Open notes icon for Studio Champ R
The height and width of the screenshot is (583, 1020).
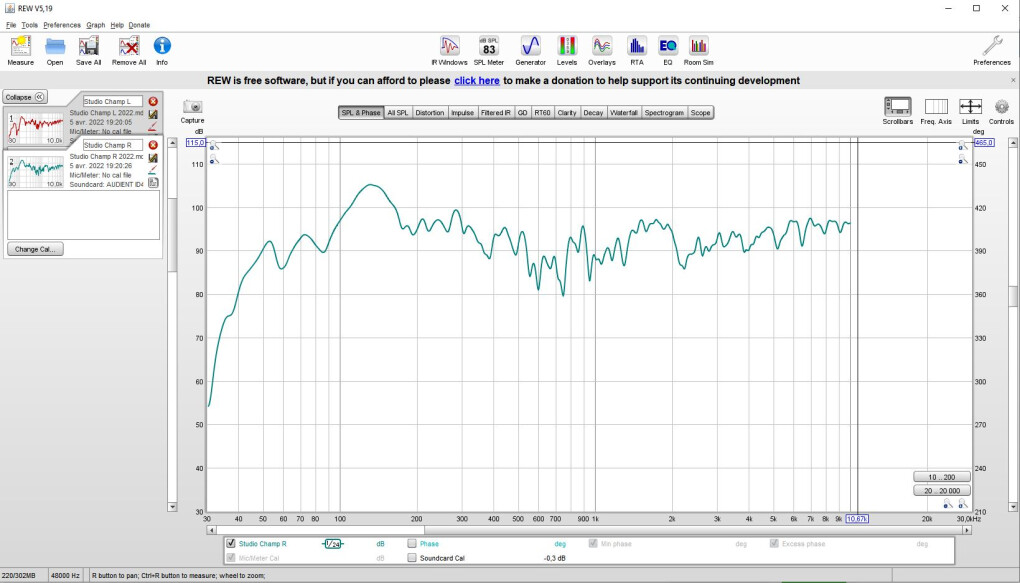[x=153, y=183]
